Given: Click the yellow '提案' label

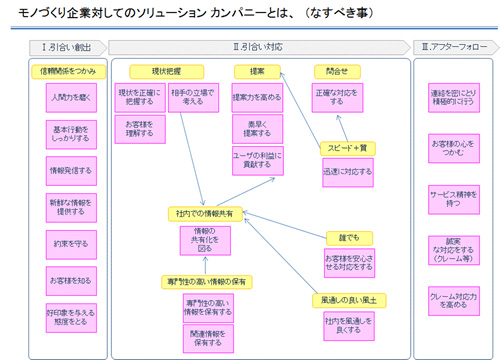Looking at the screenshot, I should [x=257, y=72].
